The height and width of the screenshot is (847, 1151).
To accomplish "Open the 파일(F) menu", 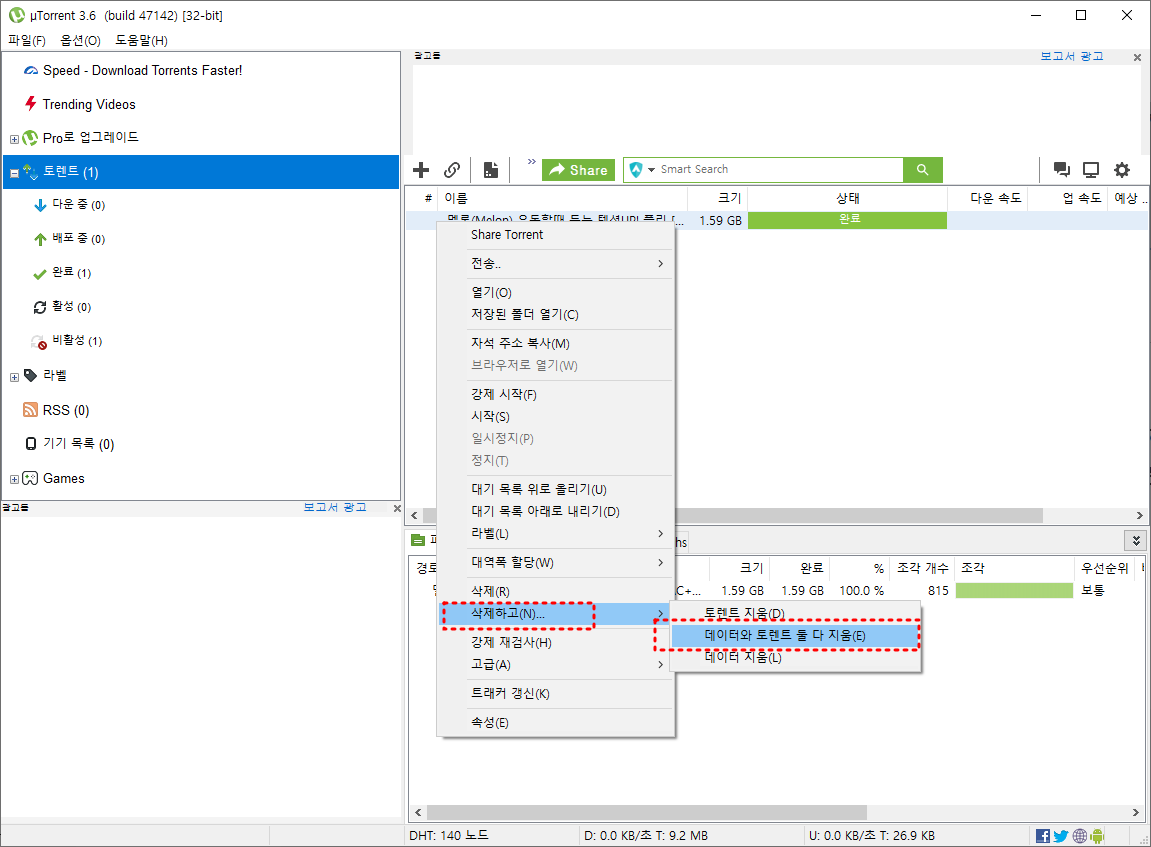I will (27, 40).
